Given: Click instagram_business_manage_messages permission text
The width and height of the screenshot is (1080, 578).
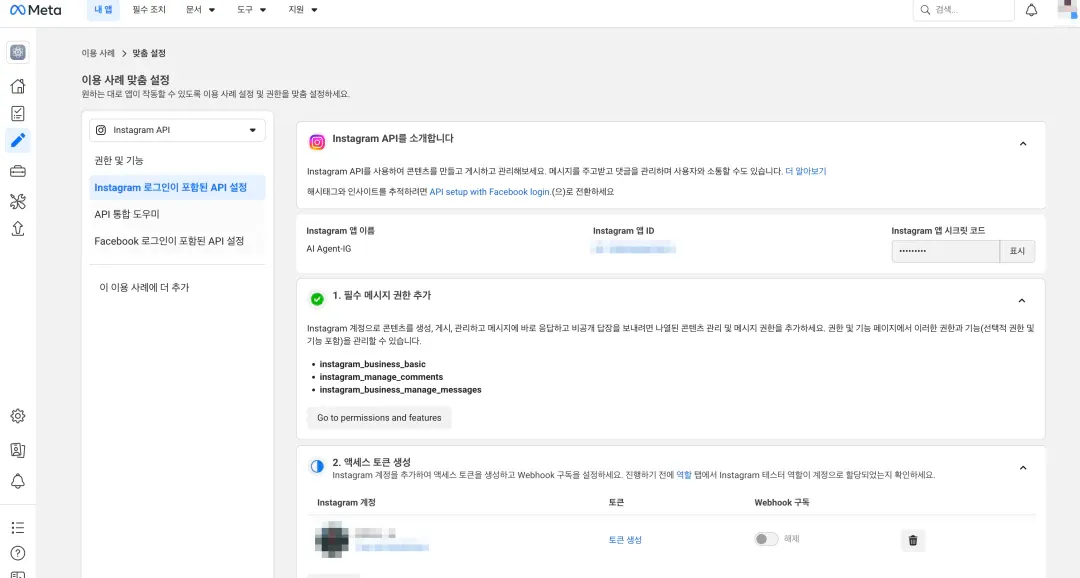Looking at the screenshot, I should pos(400,390).
